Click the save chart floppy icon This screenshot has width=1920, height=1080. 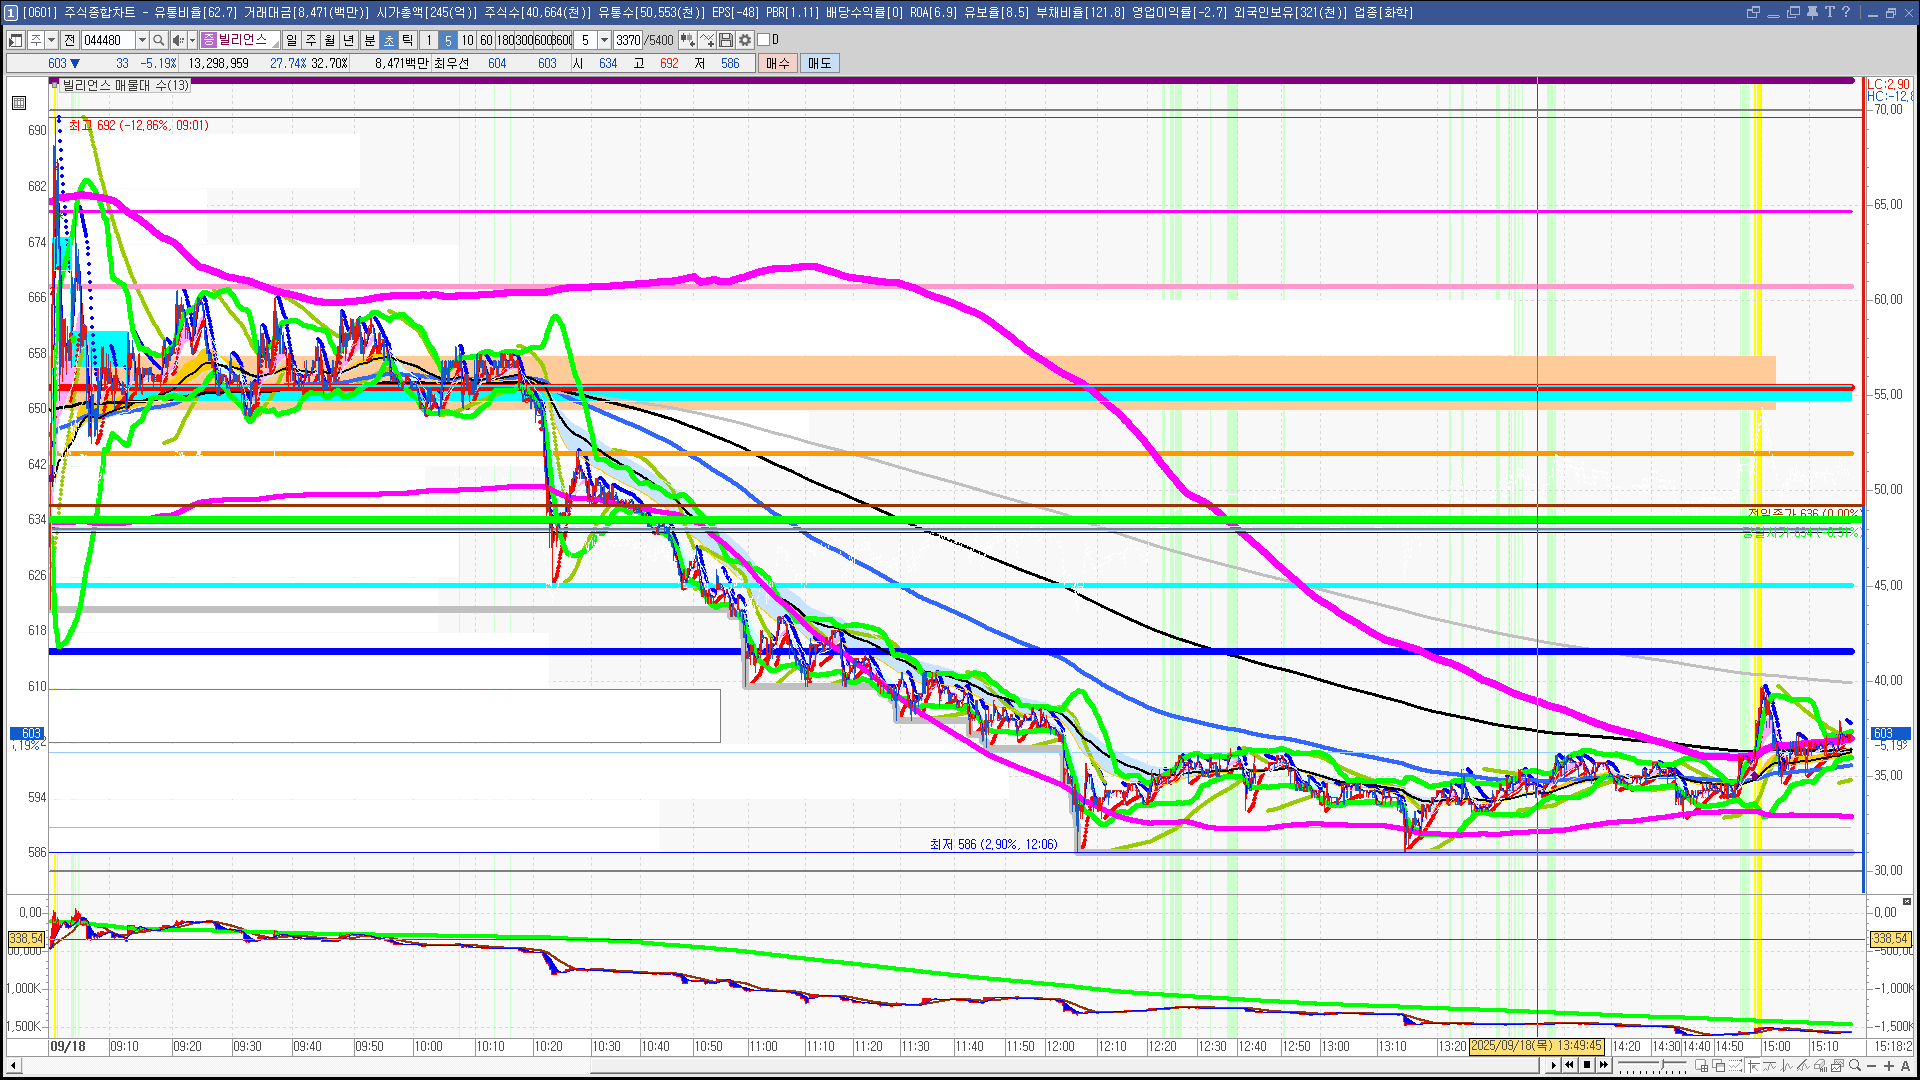pos(726,40)
